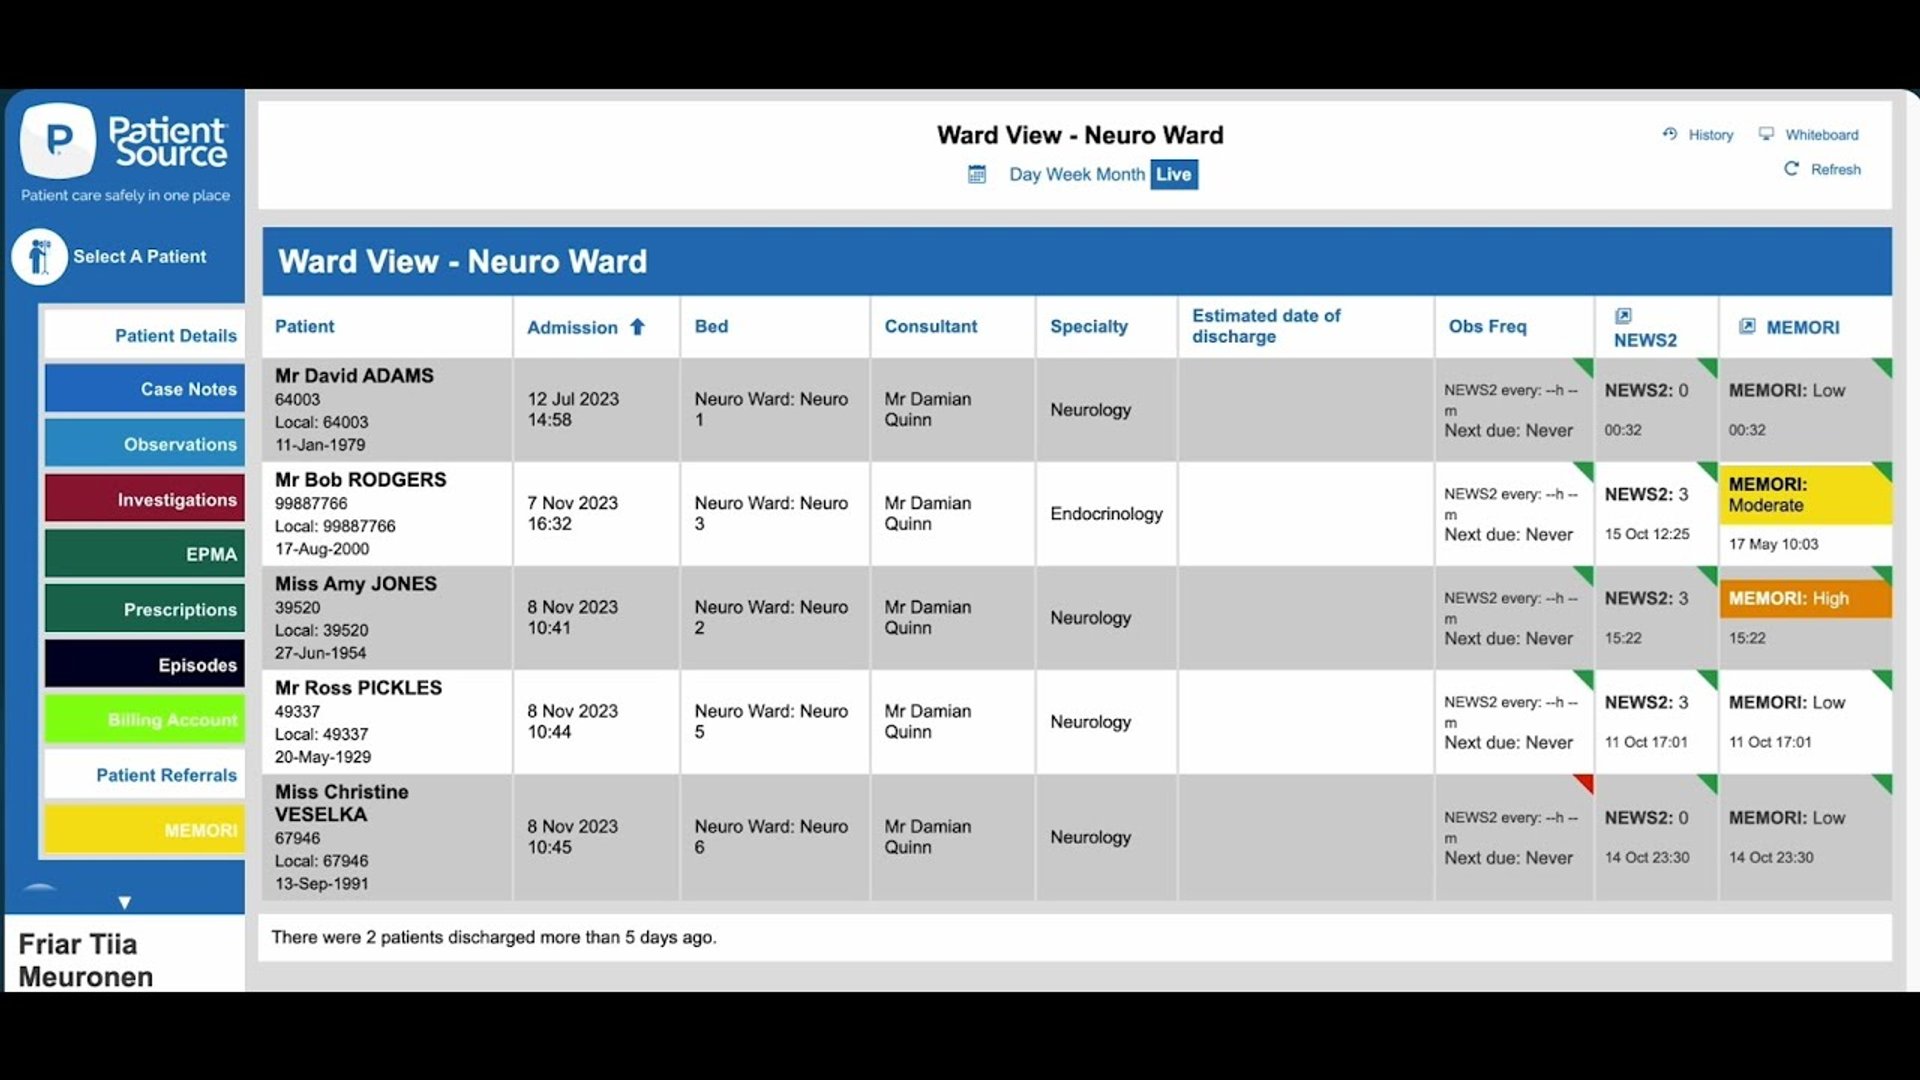The width and height of the screenshot is (1920, 1080).
Task: Click the Patient Source logo icon
Action: [58, 140]
